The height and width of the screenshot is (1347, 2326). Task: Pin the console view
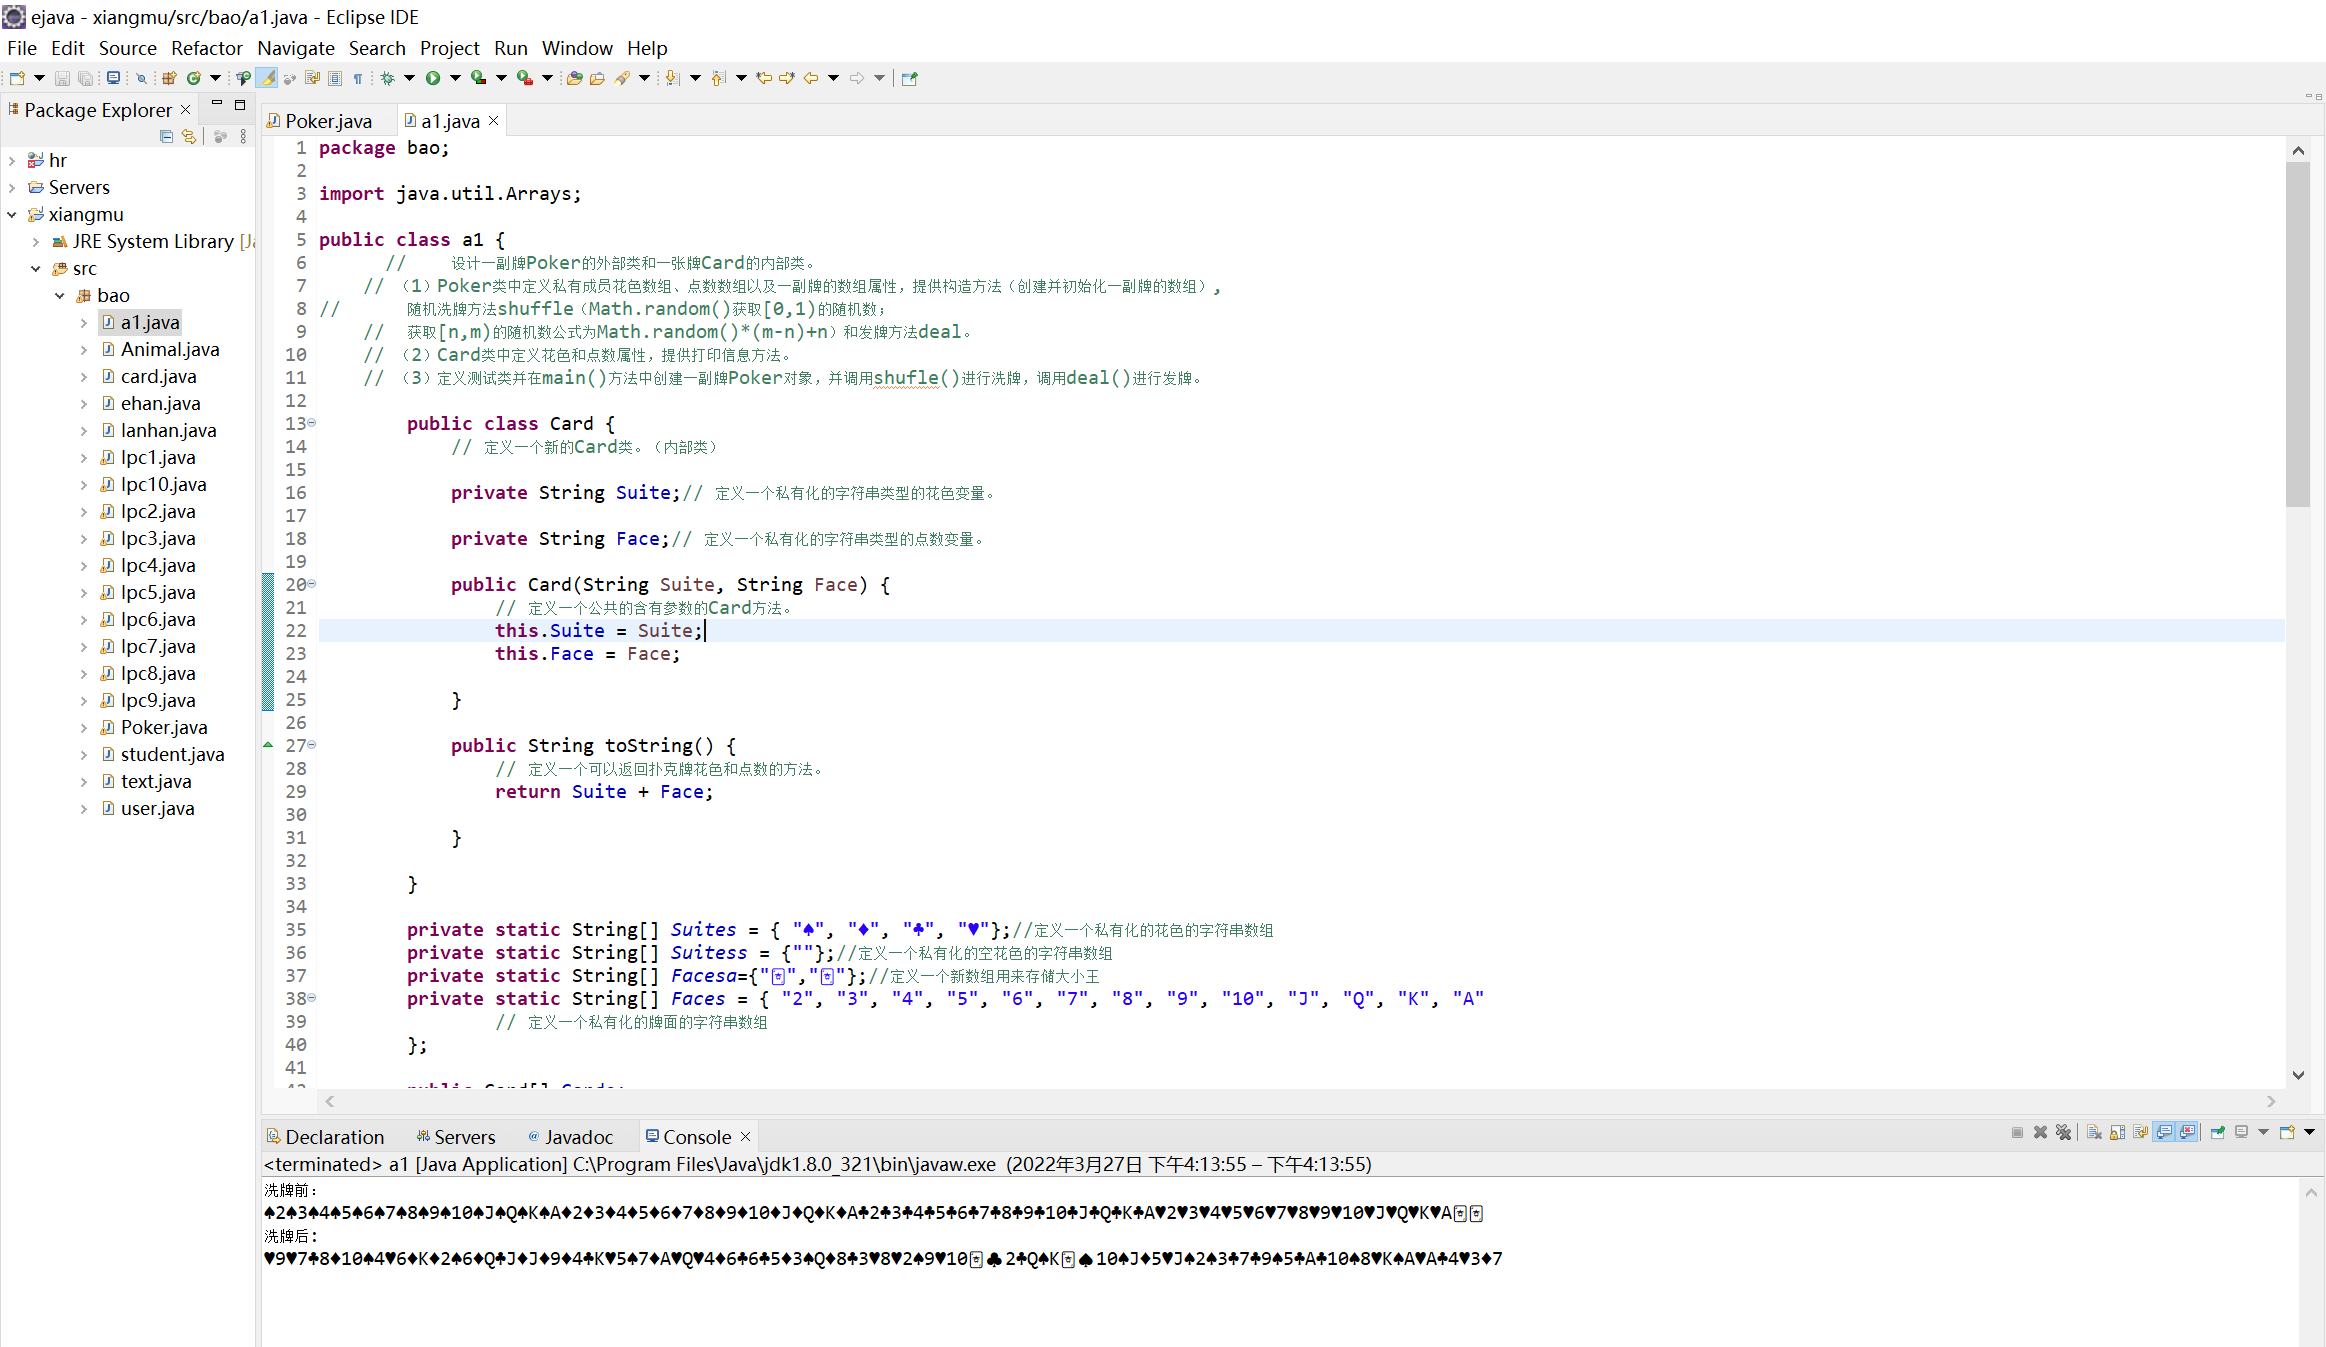tap(2217, 1132)
